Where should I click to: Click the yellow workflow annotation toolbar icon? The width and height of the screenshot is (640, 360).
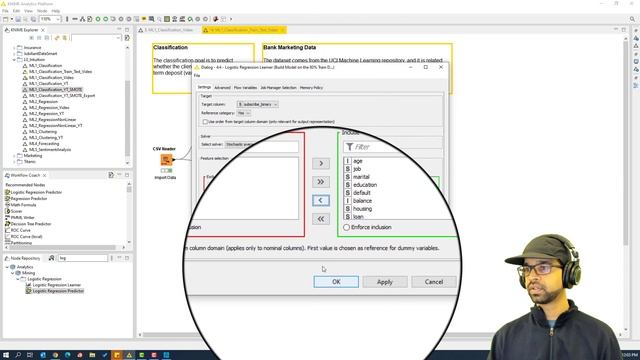tap(144, 19)
